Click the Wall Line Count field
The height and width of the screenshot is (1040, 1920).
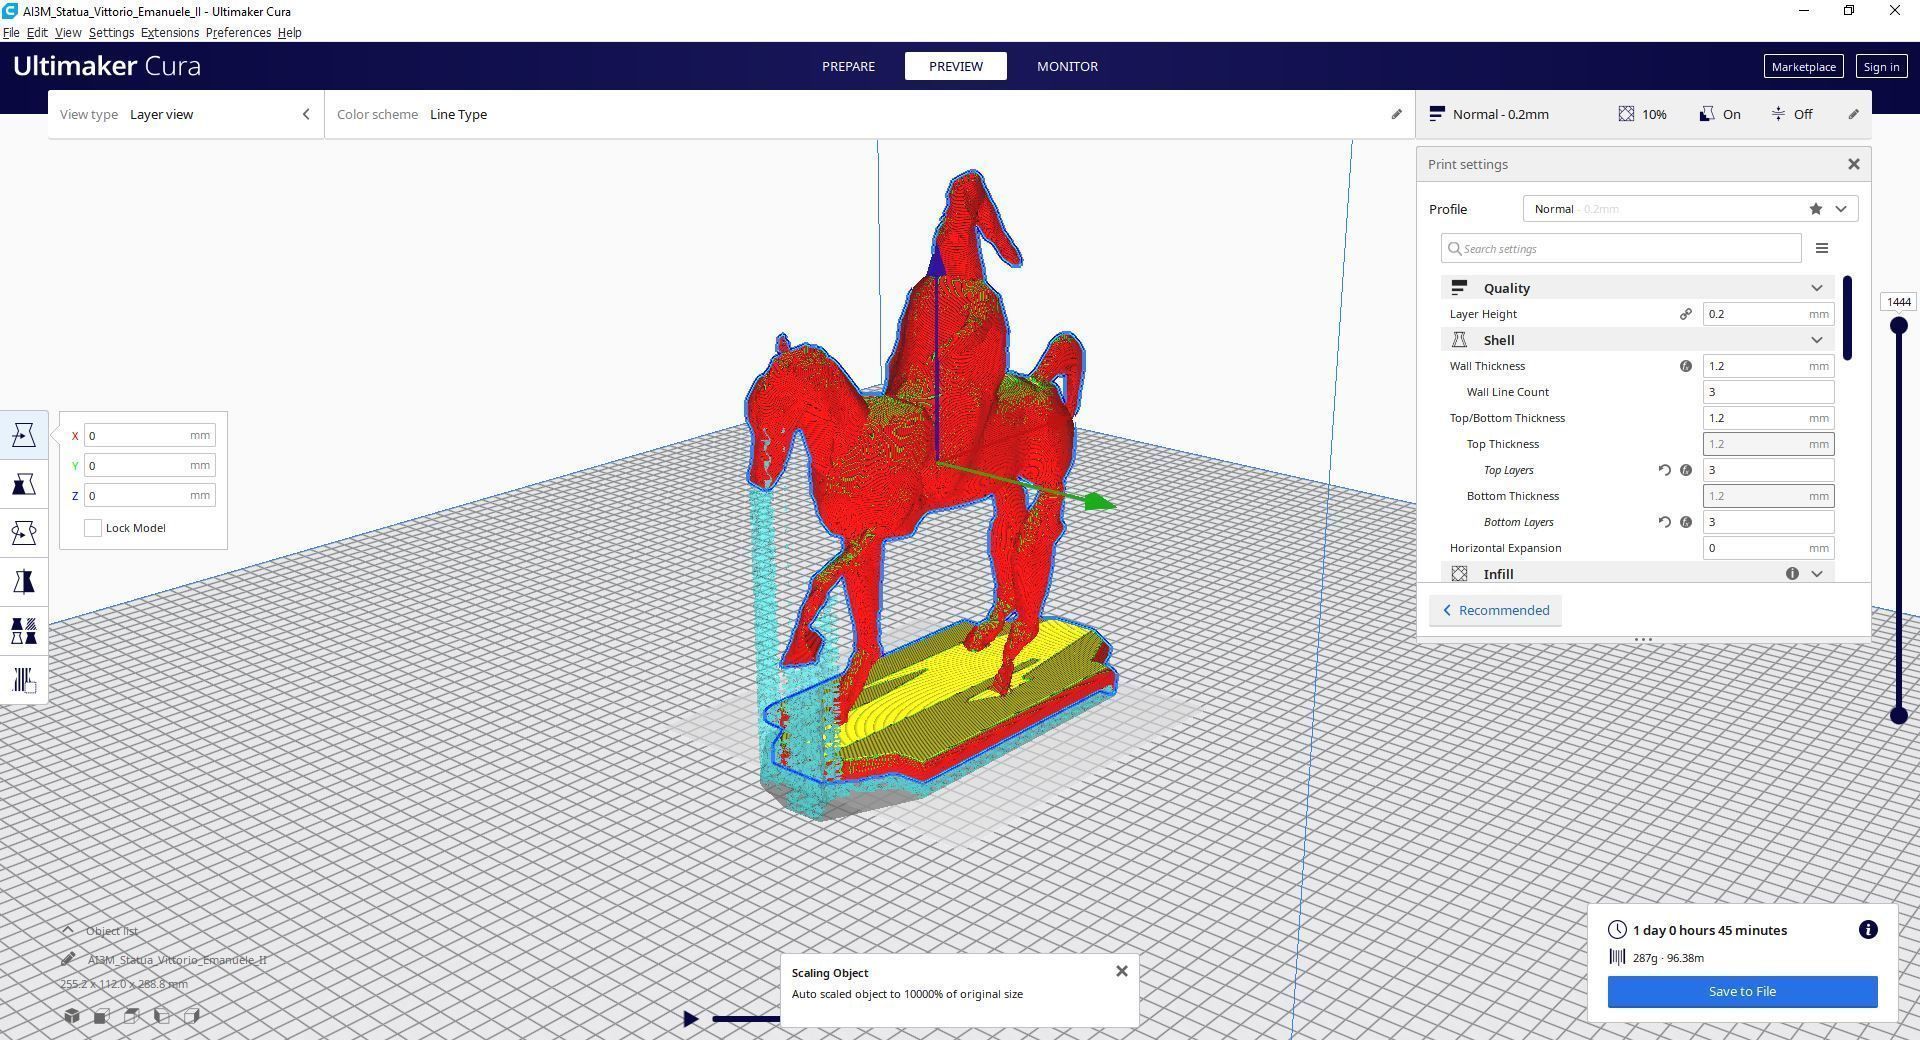(x=1768, y=392)
